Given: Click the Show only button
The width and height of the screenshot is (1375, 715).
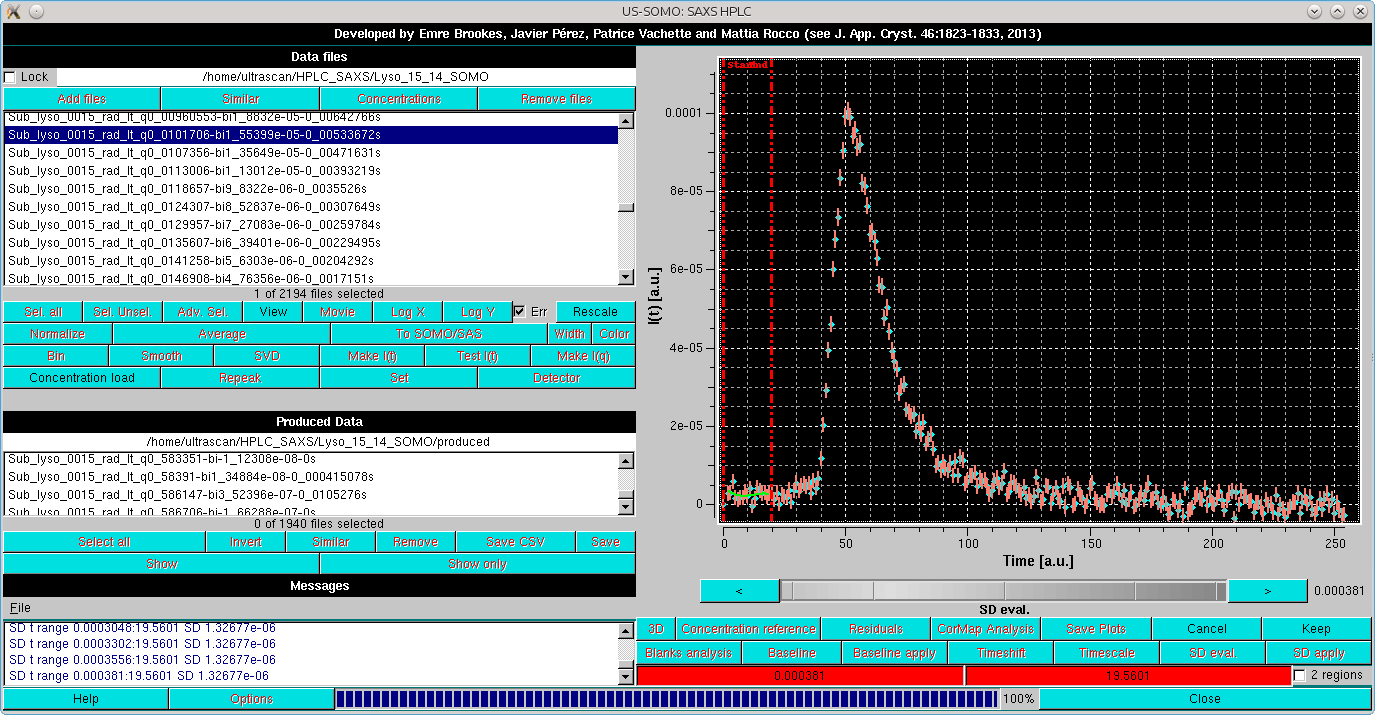Looking at the screenshot, I should pos(478,564).
